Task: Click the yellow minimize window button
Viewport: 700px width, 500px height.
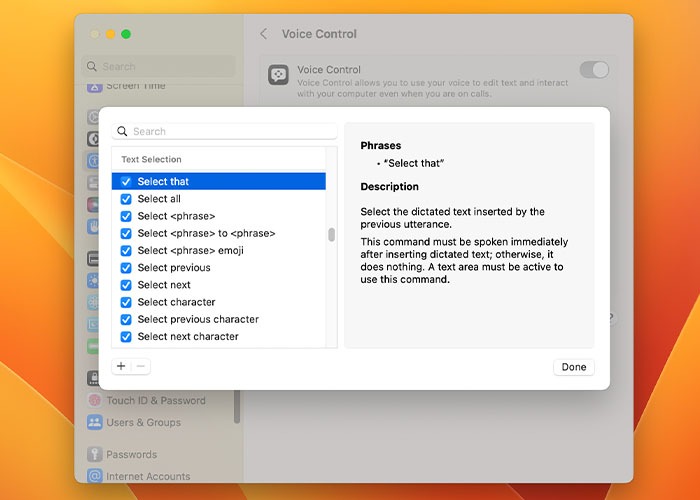Action: (x=110, y=34)
